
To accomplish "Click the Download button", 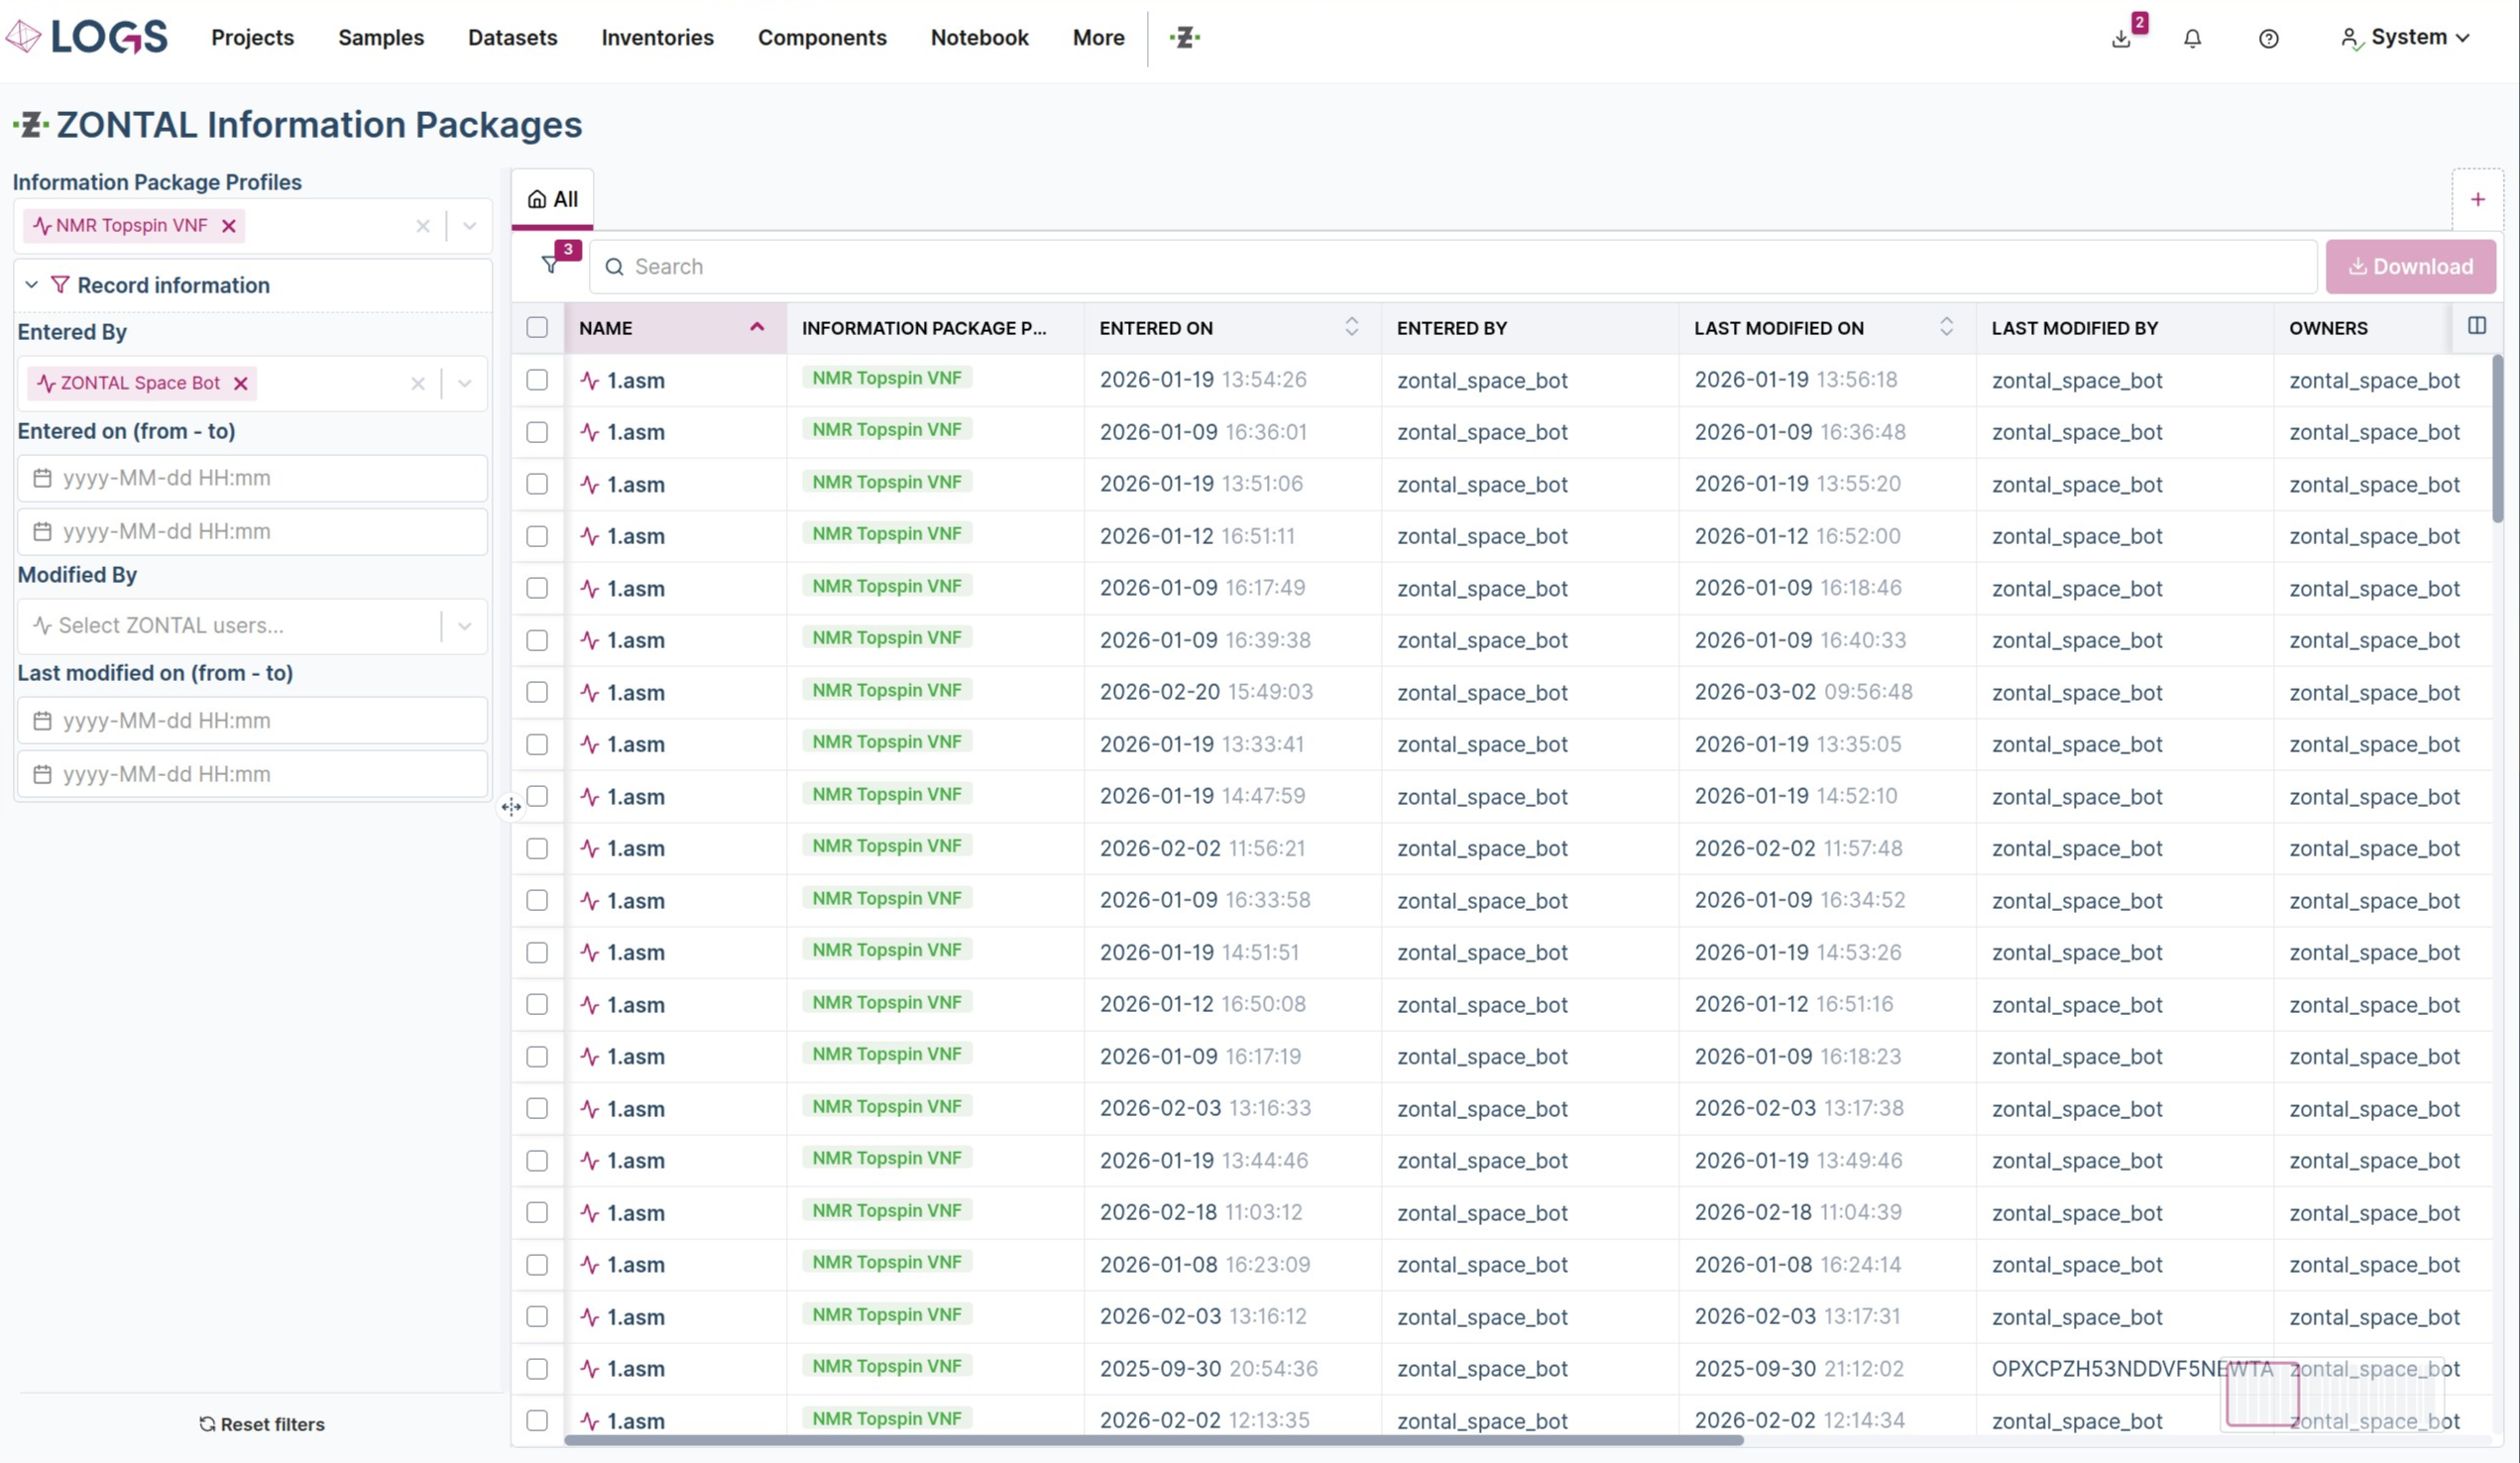I will (x=2410, y=267).
